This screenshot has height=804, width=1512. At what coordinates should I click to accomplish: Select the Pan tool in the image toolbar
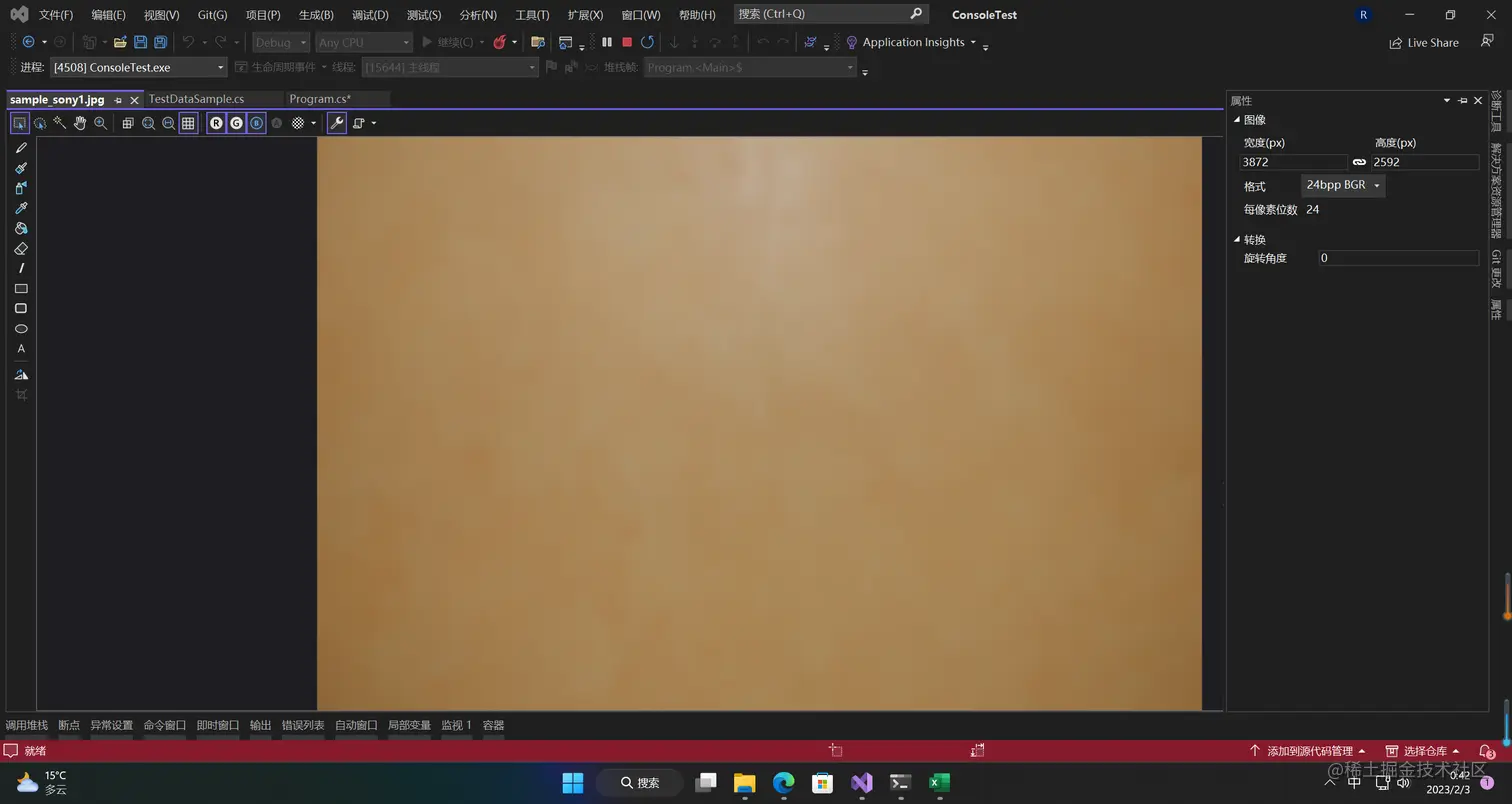(x=80, y=122)
